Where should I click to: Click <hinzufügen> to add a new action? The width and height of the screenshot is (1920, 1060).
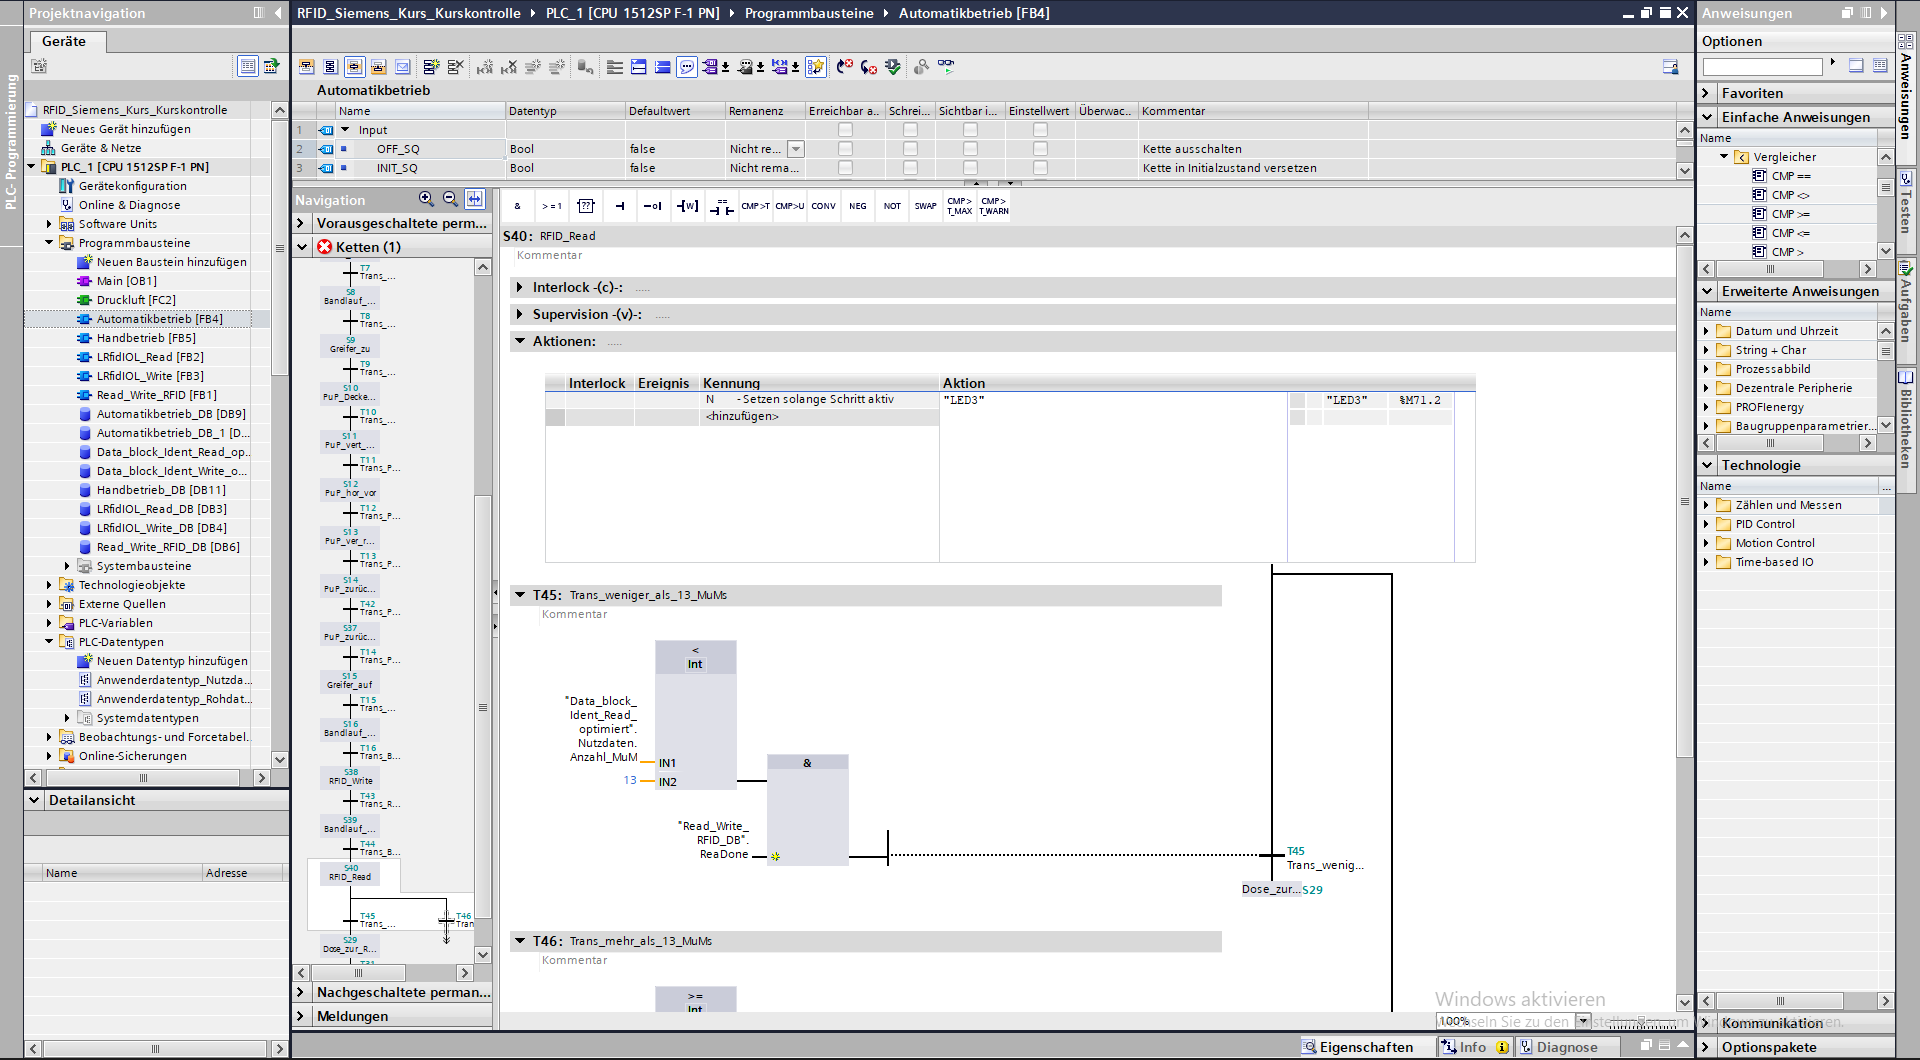click(742, 417)
